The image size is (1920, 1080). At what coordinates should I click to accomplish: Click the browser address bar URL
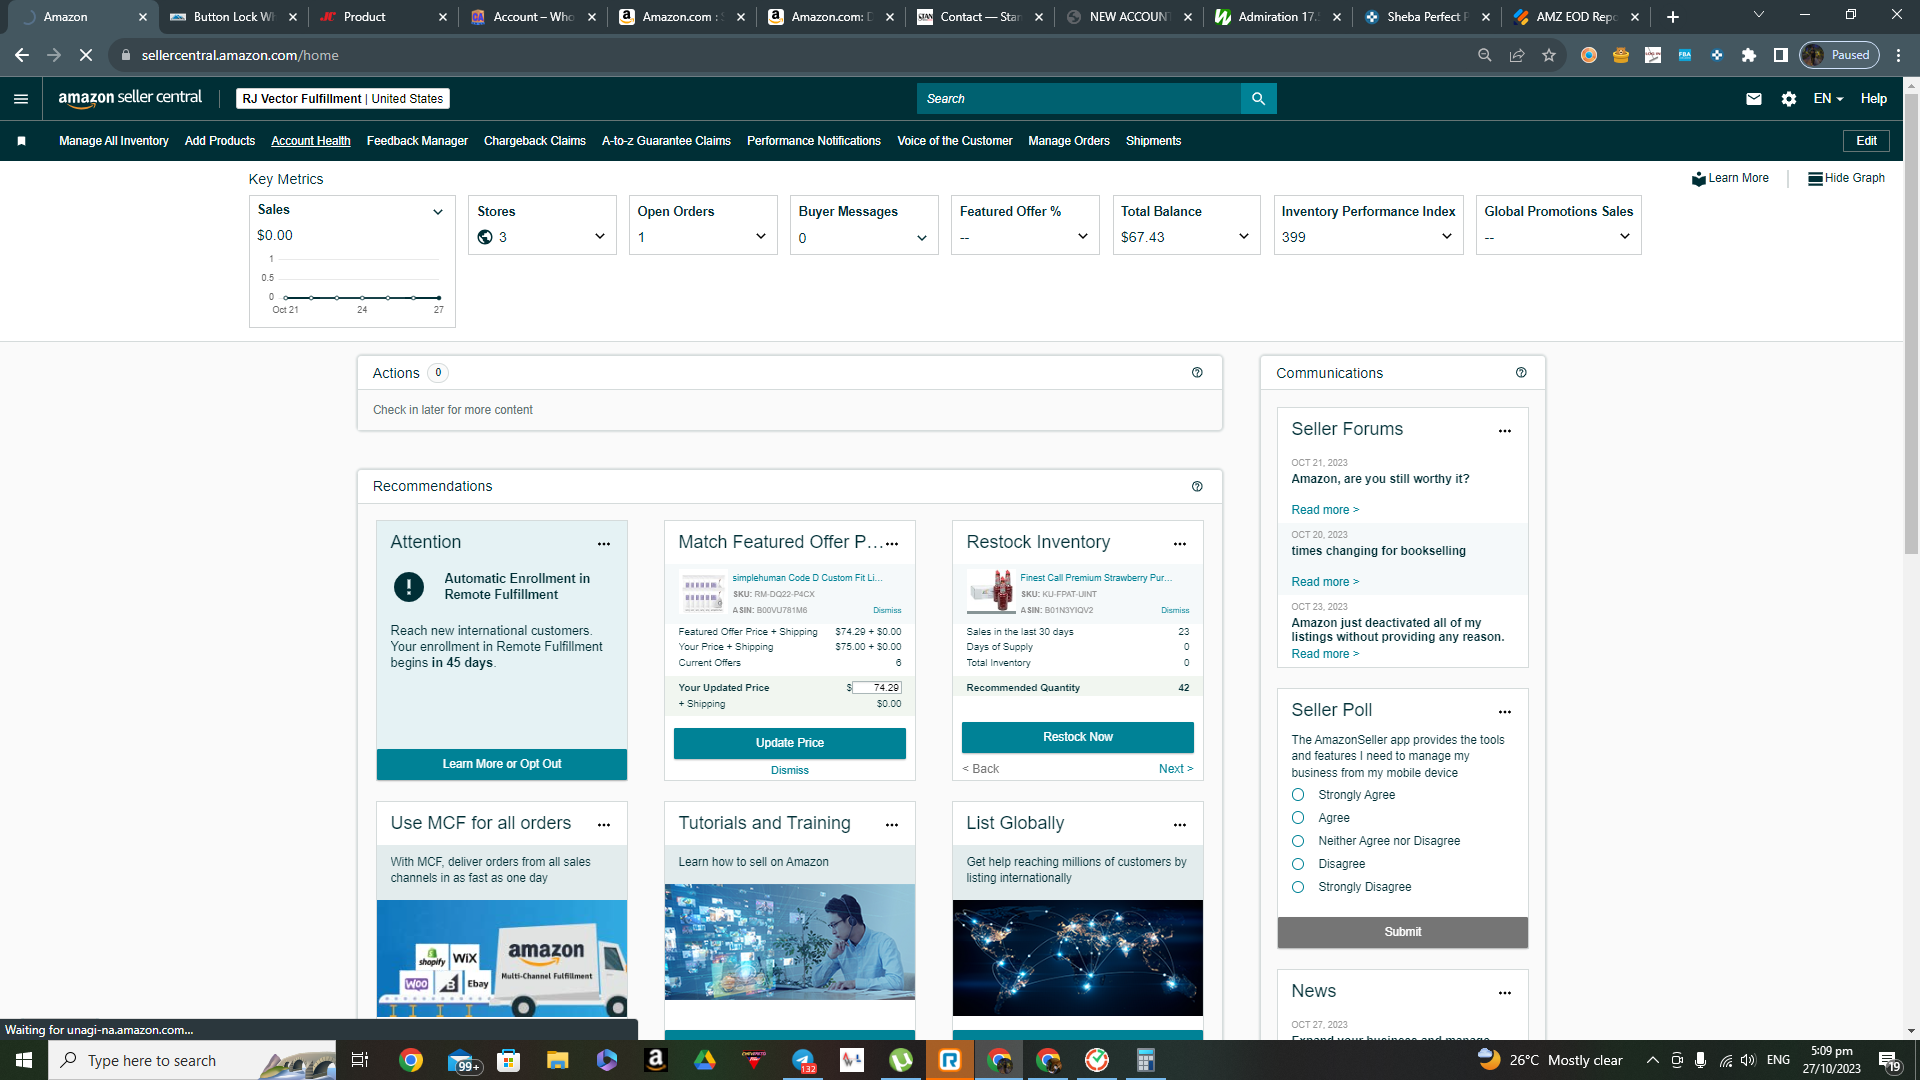240,55
